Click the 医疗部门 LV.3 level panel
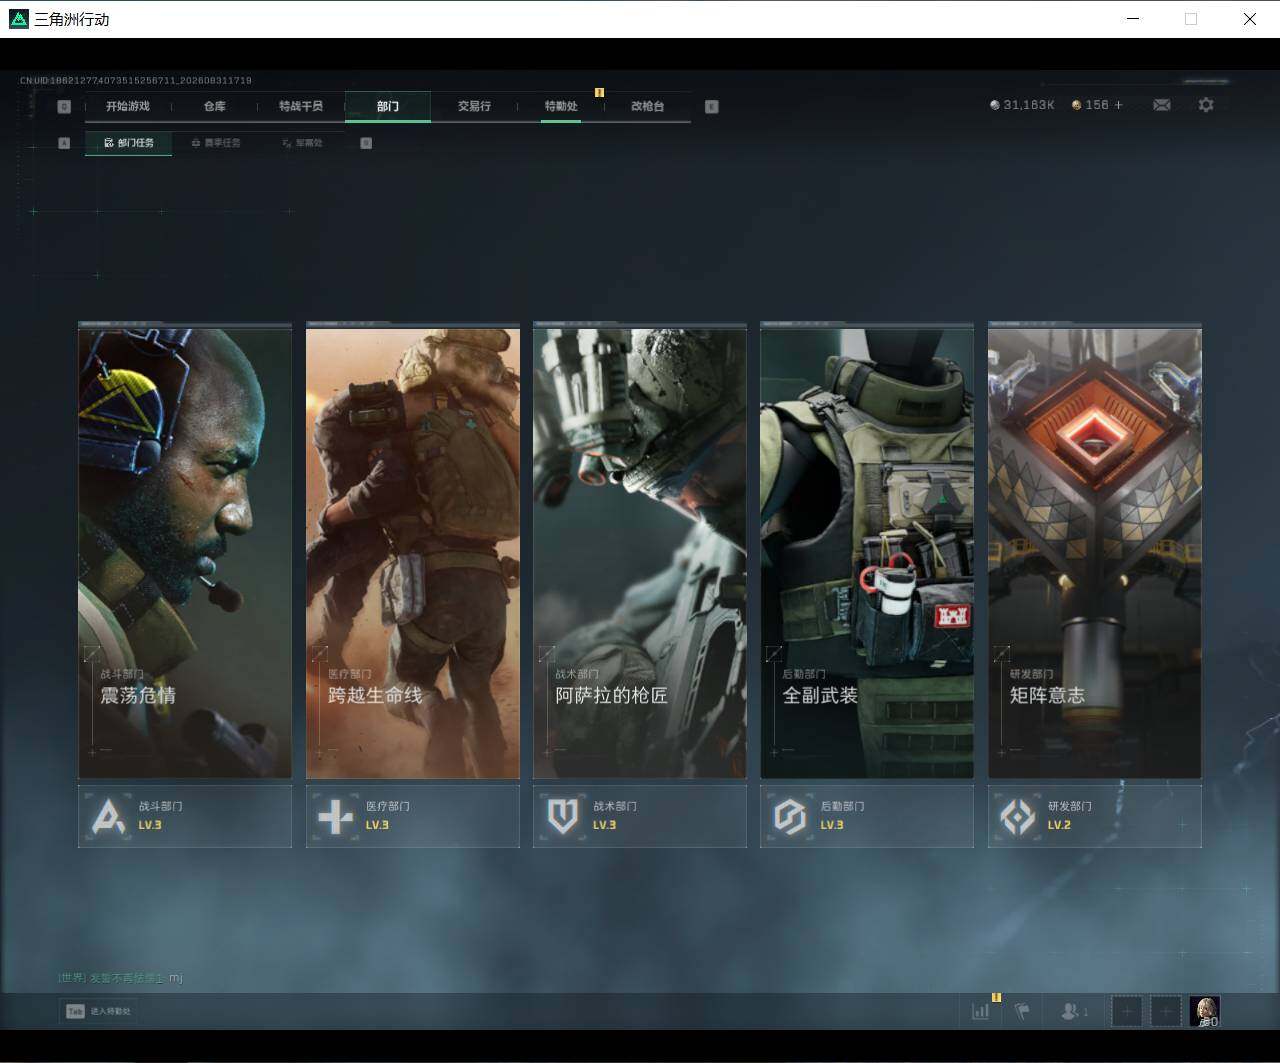This screenshot has height=1063, width=1280. [413, 816]
